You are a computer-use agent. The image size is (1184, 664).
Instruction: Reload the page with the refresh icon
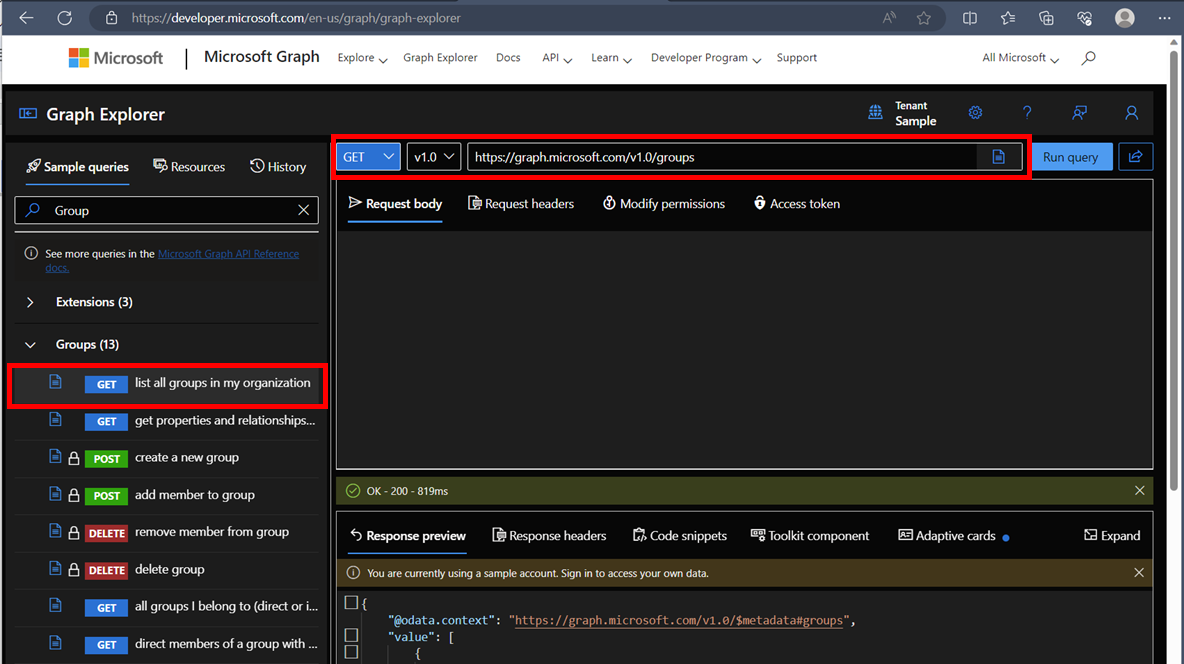pyautogui.click(x=65, y=18)
